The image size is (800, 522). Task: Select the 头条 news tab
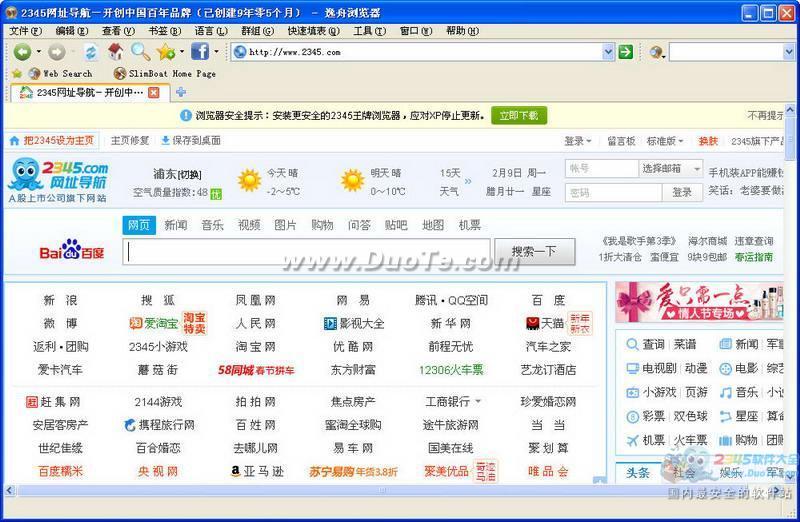tap(638, 473)
